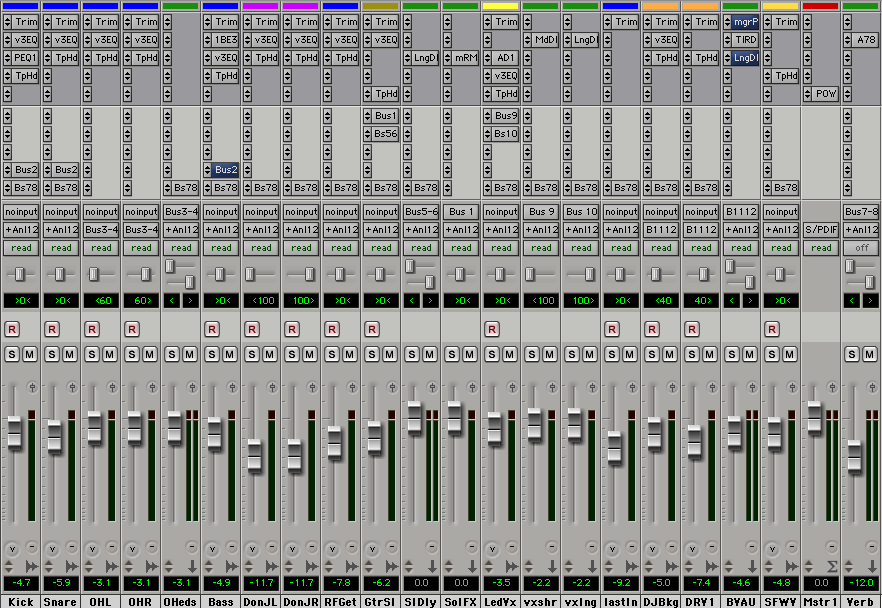The width and height of the screenshot is (882, 608).
Task: Click the GtrSl track group ID indicator
Action: coord(392,546)
